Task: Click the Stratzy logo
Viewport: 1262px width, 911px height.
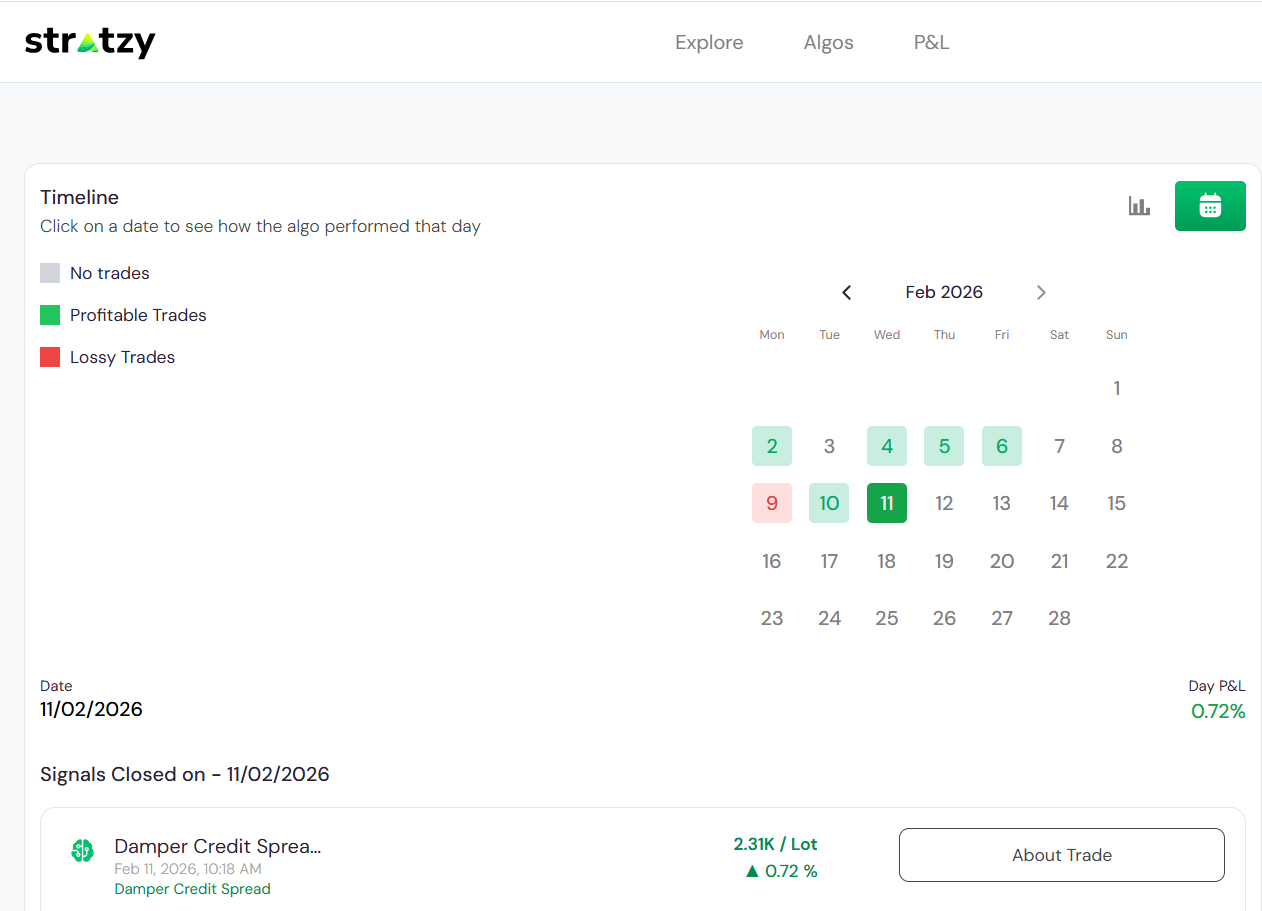Action: pyautogui.click(x=90, y=42)
